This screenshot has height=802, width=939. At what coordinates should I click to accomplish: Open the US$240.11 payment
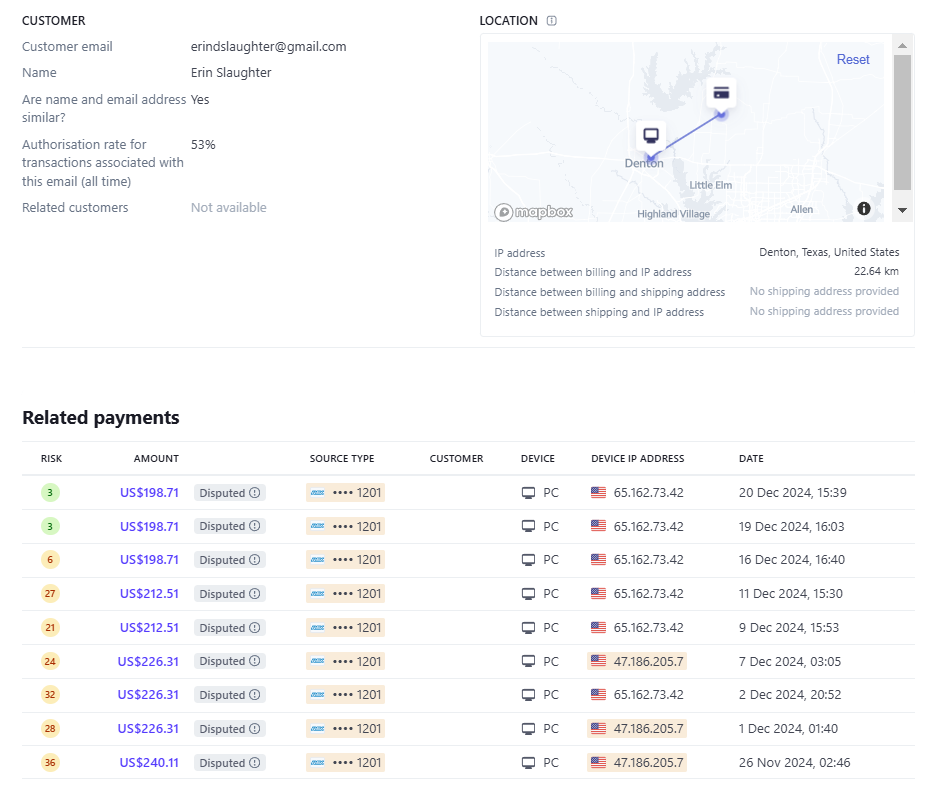click(x=149, y=763)
